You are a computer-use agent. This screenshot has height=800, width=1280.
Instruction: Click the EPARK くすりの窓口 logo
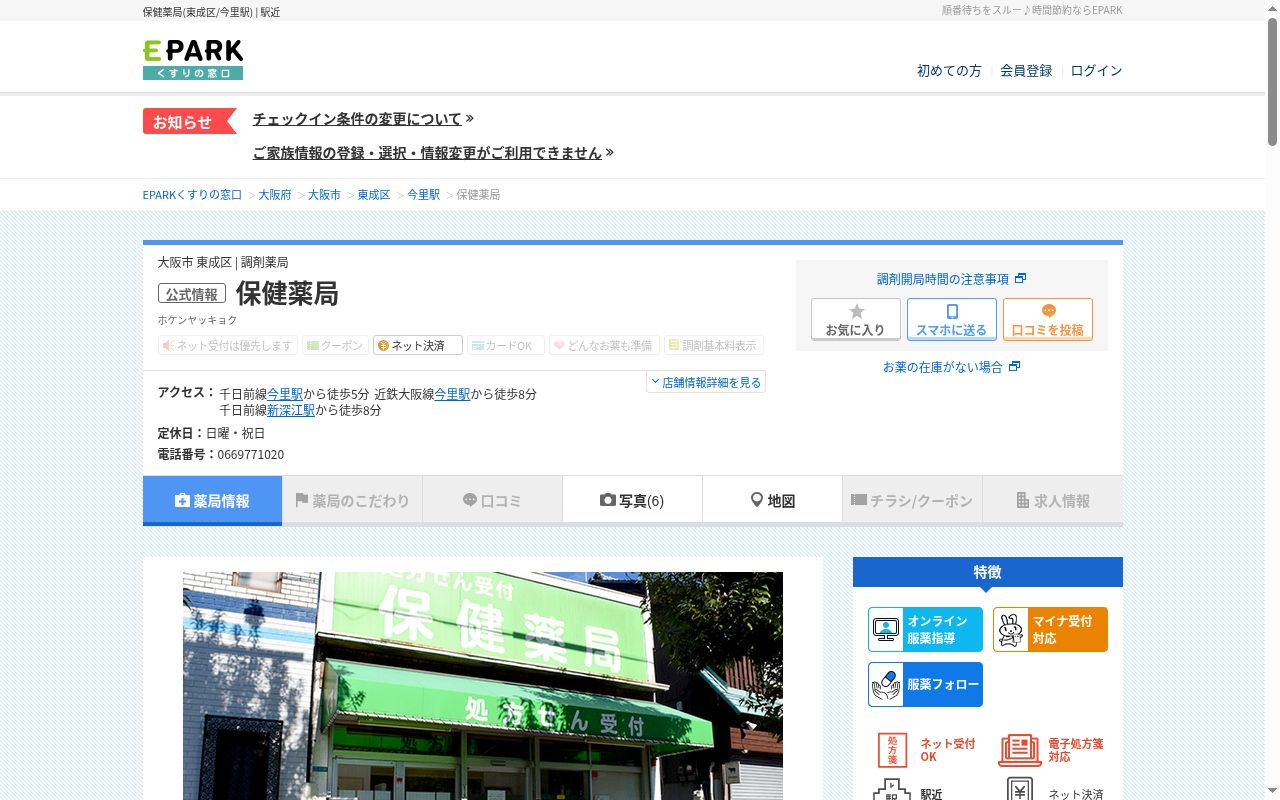tap(193, 60)
